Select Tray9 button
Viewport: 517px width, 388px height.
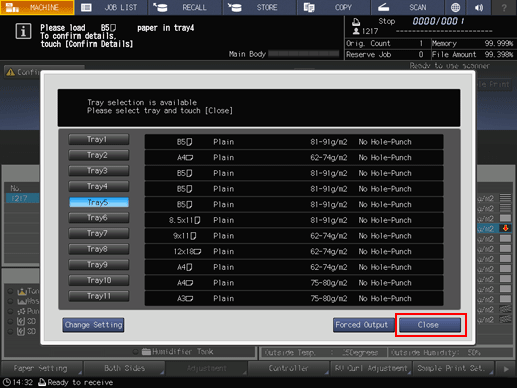[99, 265]
